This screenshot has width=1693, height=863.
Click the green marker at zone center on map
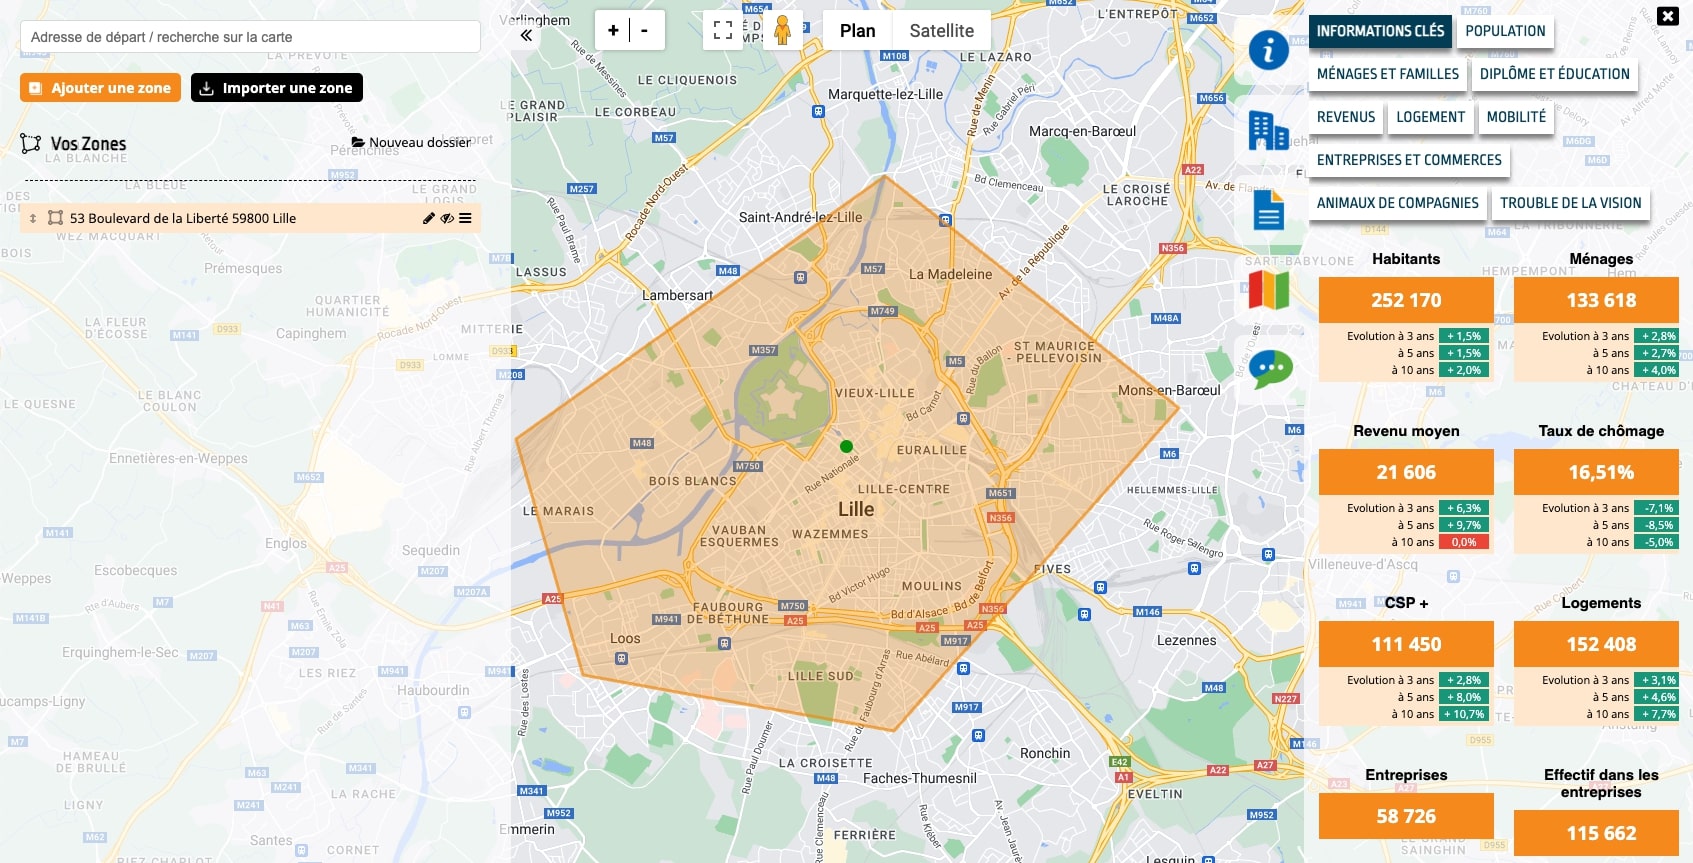[846, 447]
